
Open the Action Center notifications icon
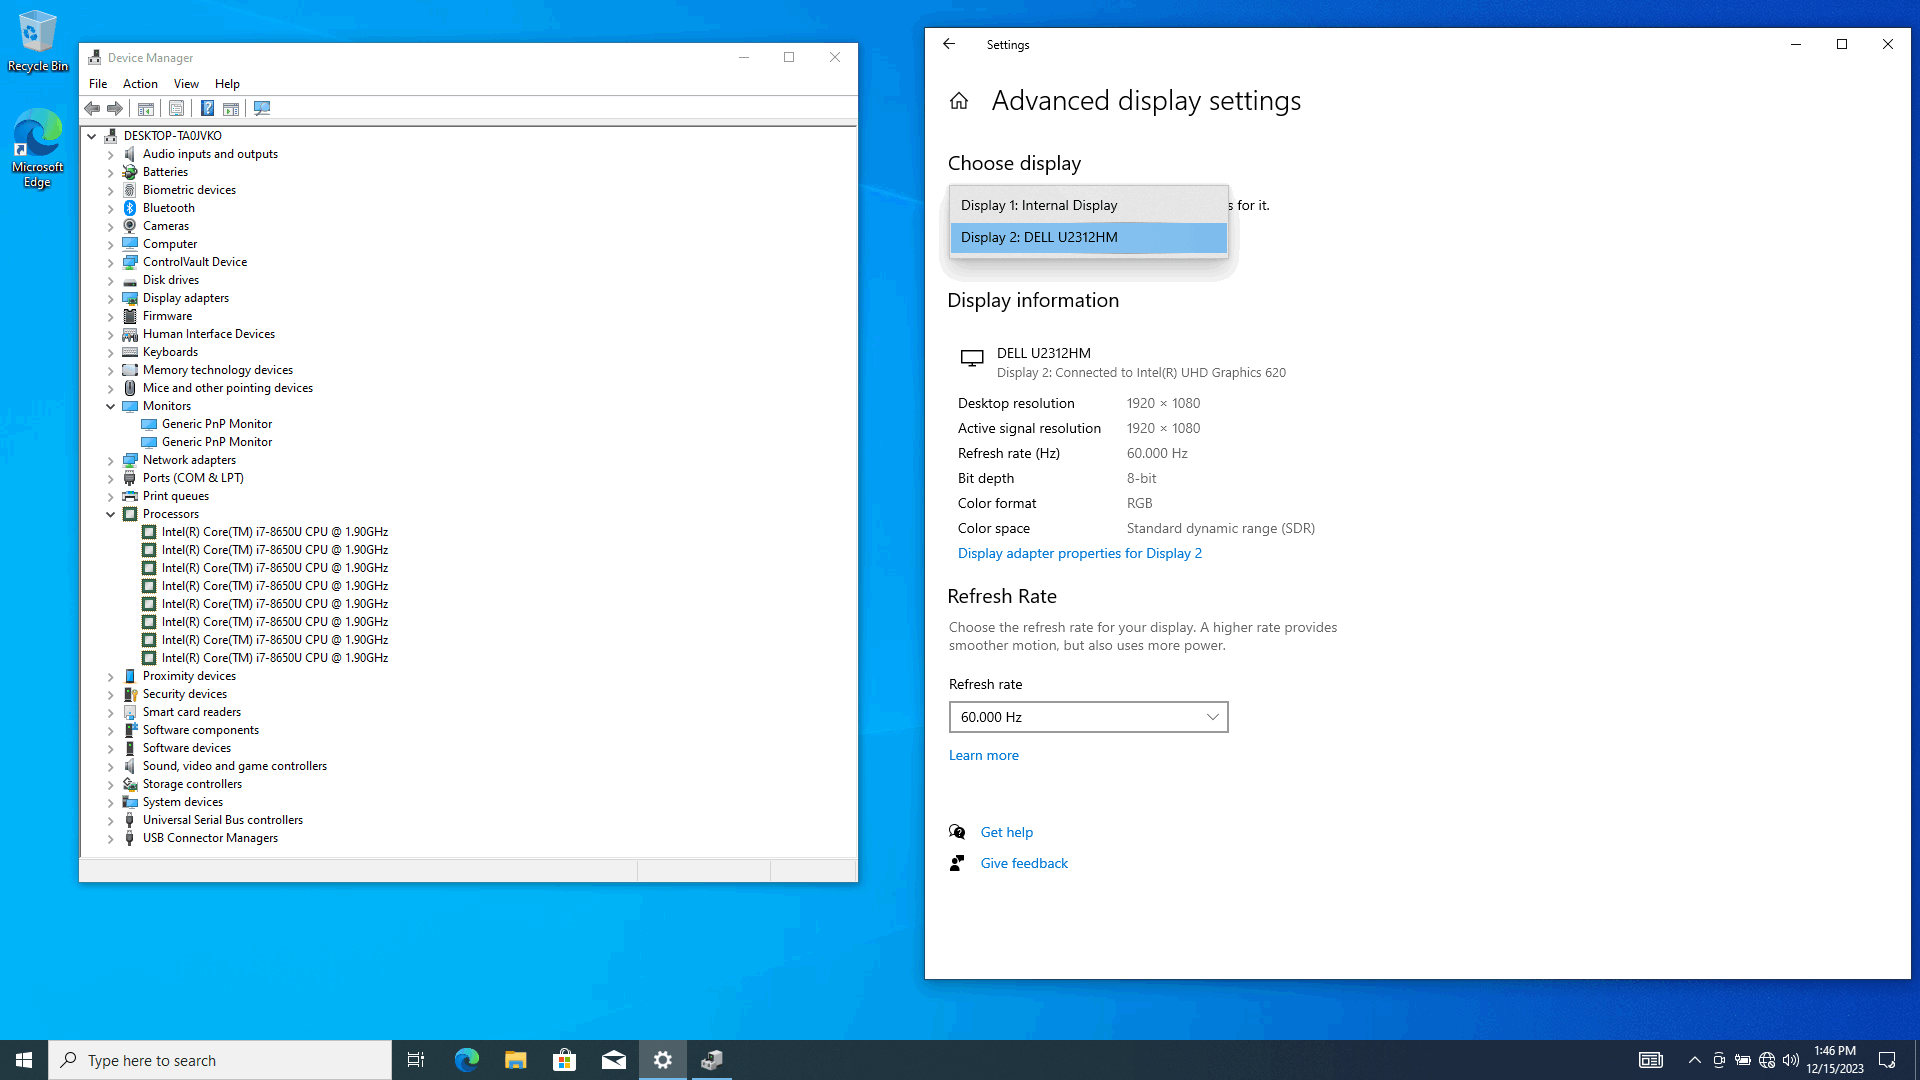(x=1887, y=1060)
